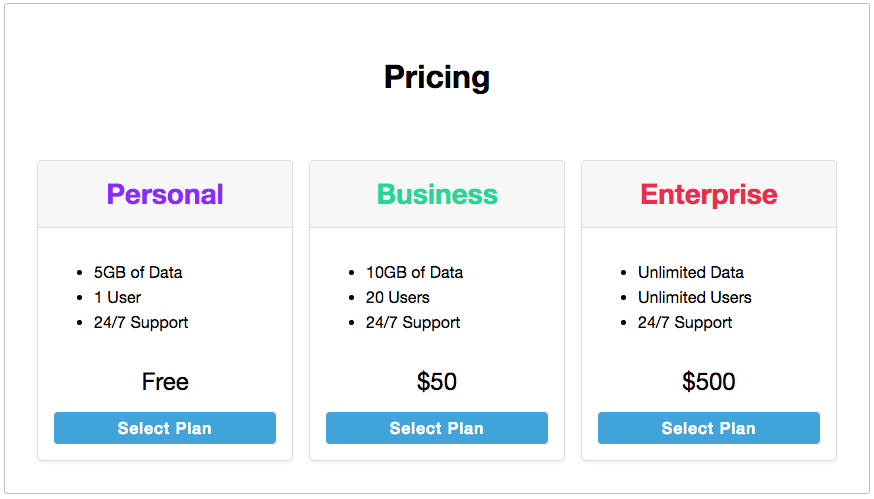Click the Personal plan heading
Screen dimensions: 874x499
pyautogui.click(x=165, y=194)
